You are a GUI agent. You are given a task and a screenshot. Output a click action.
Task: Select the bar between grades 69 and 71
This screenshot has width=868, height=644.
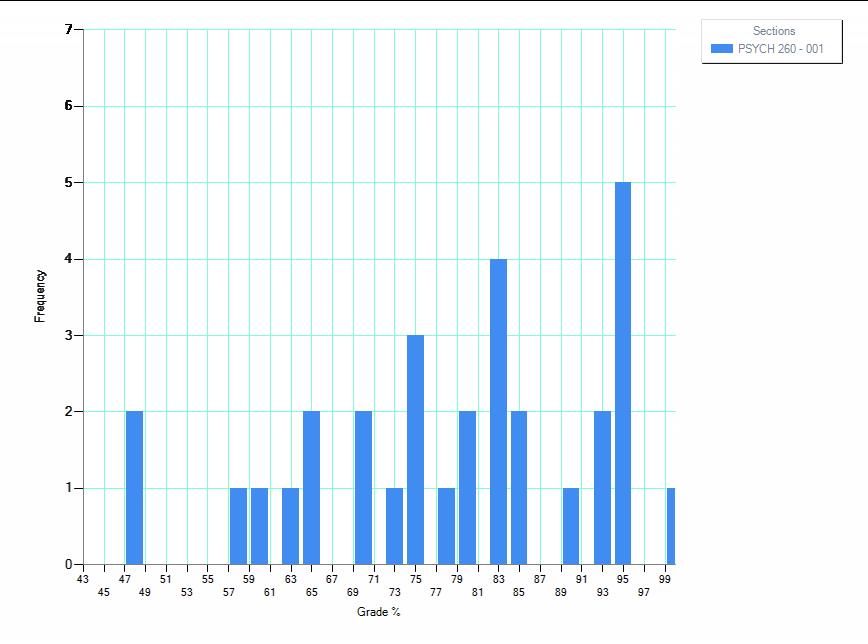pyautogui.click(x=363, y=488)
